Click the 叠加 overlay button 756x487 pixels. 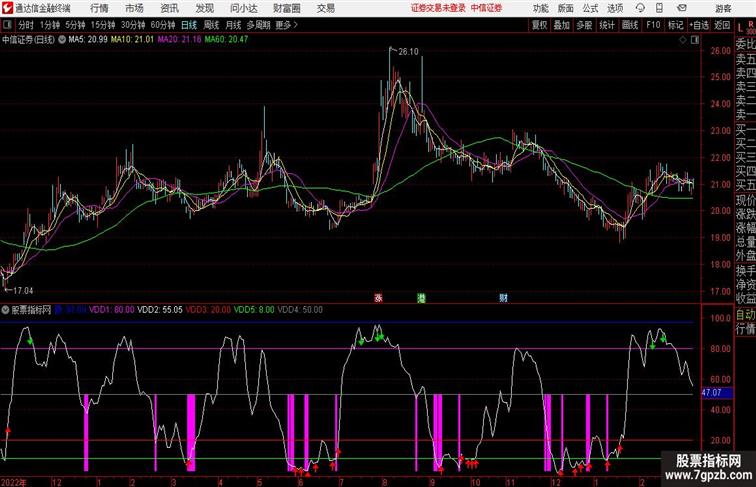(562, 25)
